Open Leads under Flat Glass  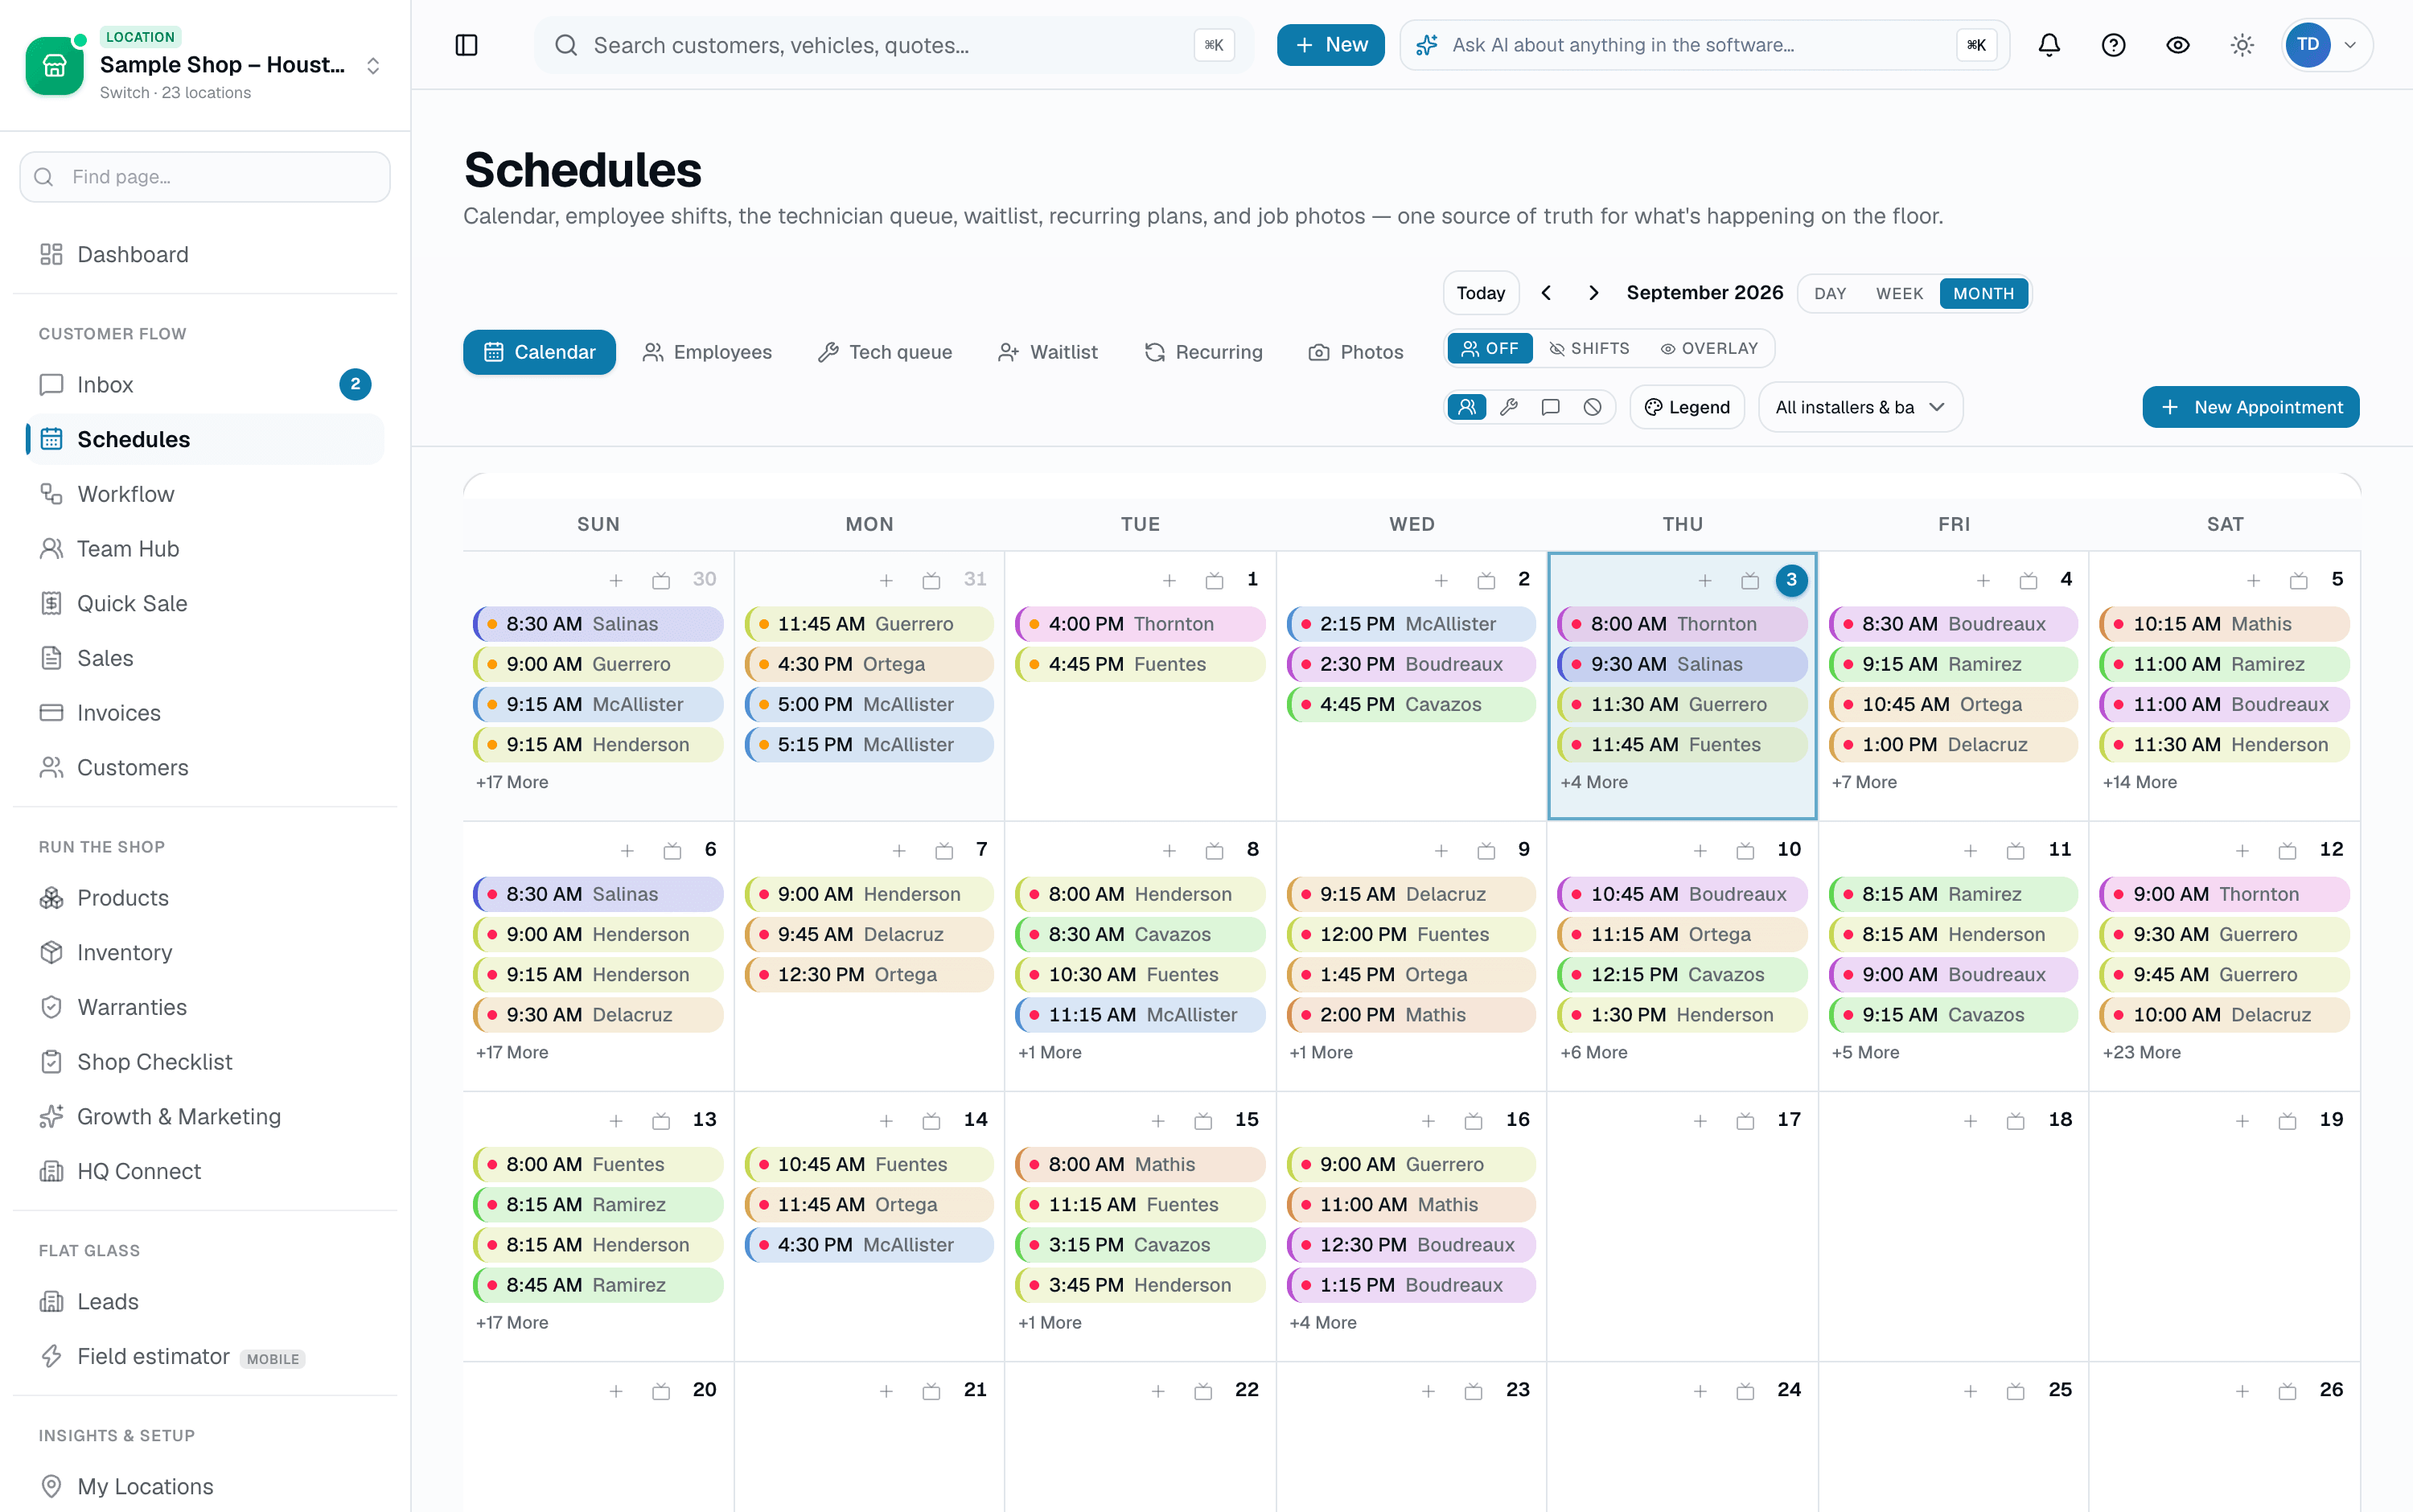pyautogui.click(x=205, y=1302)
